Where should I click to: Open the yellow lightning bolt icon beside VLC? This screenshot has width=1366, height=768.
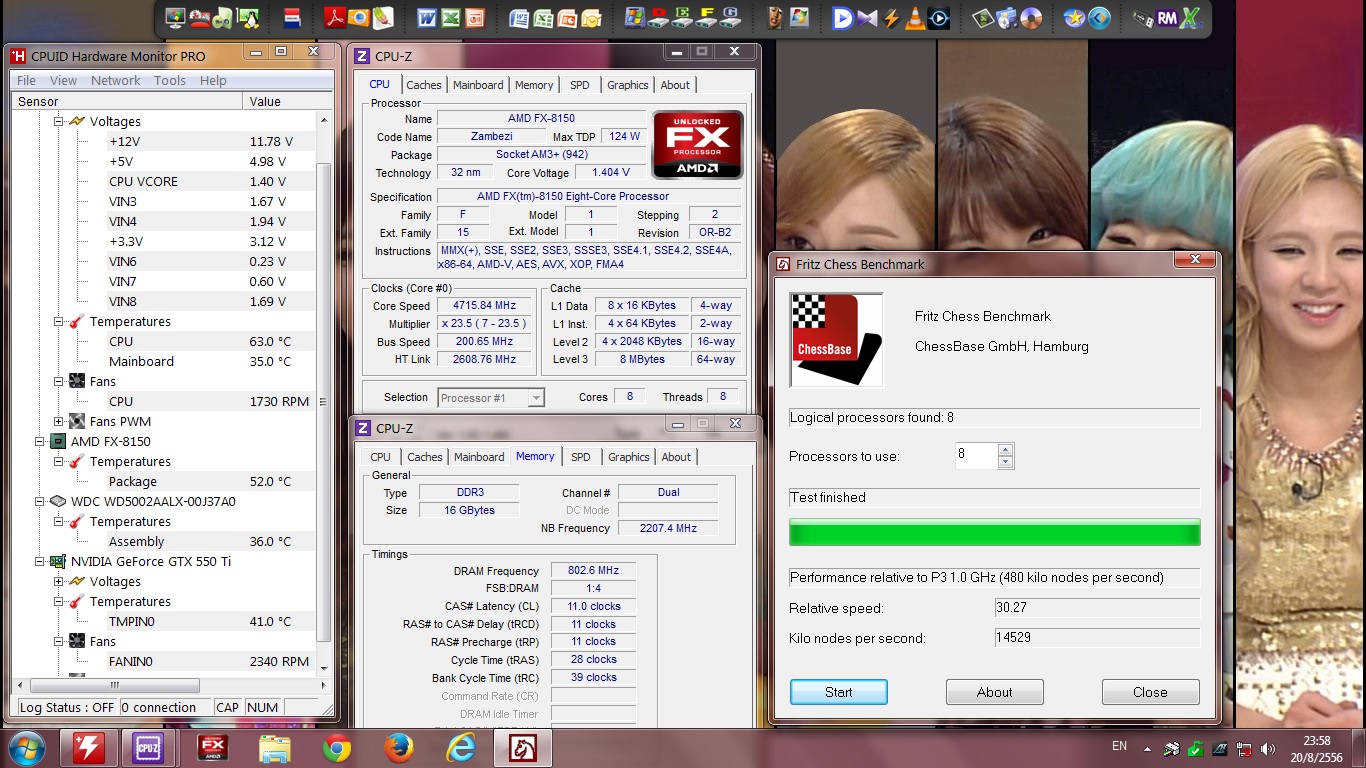tap(891, 17)
